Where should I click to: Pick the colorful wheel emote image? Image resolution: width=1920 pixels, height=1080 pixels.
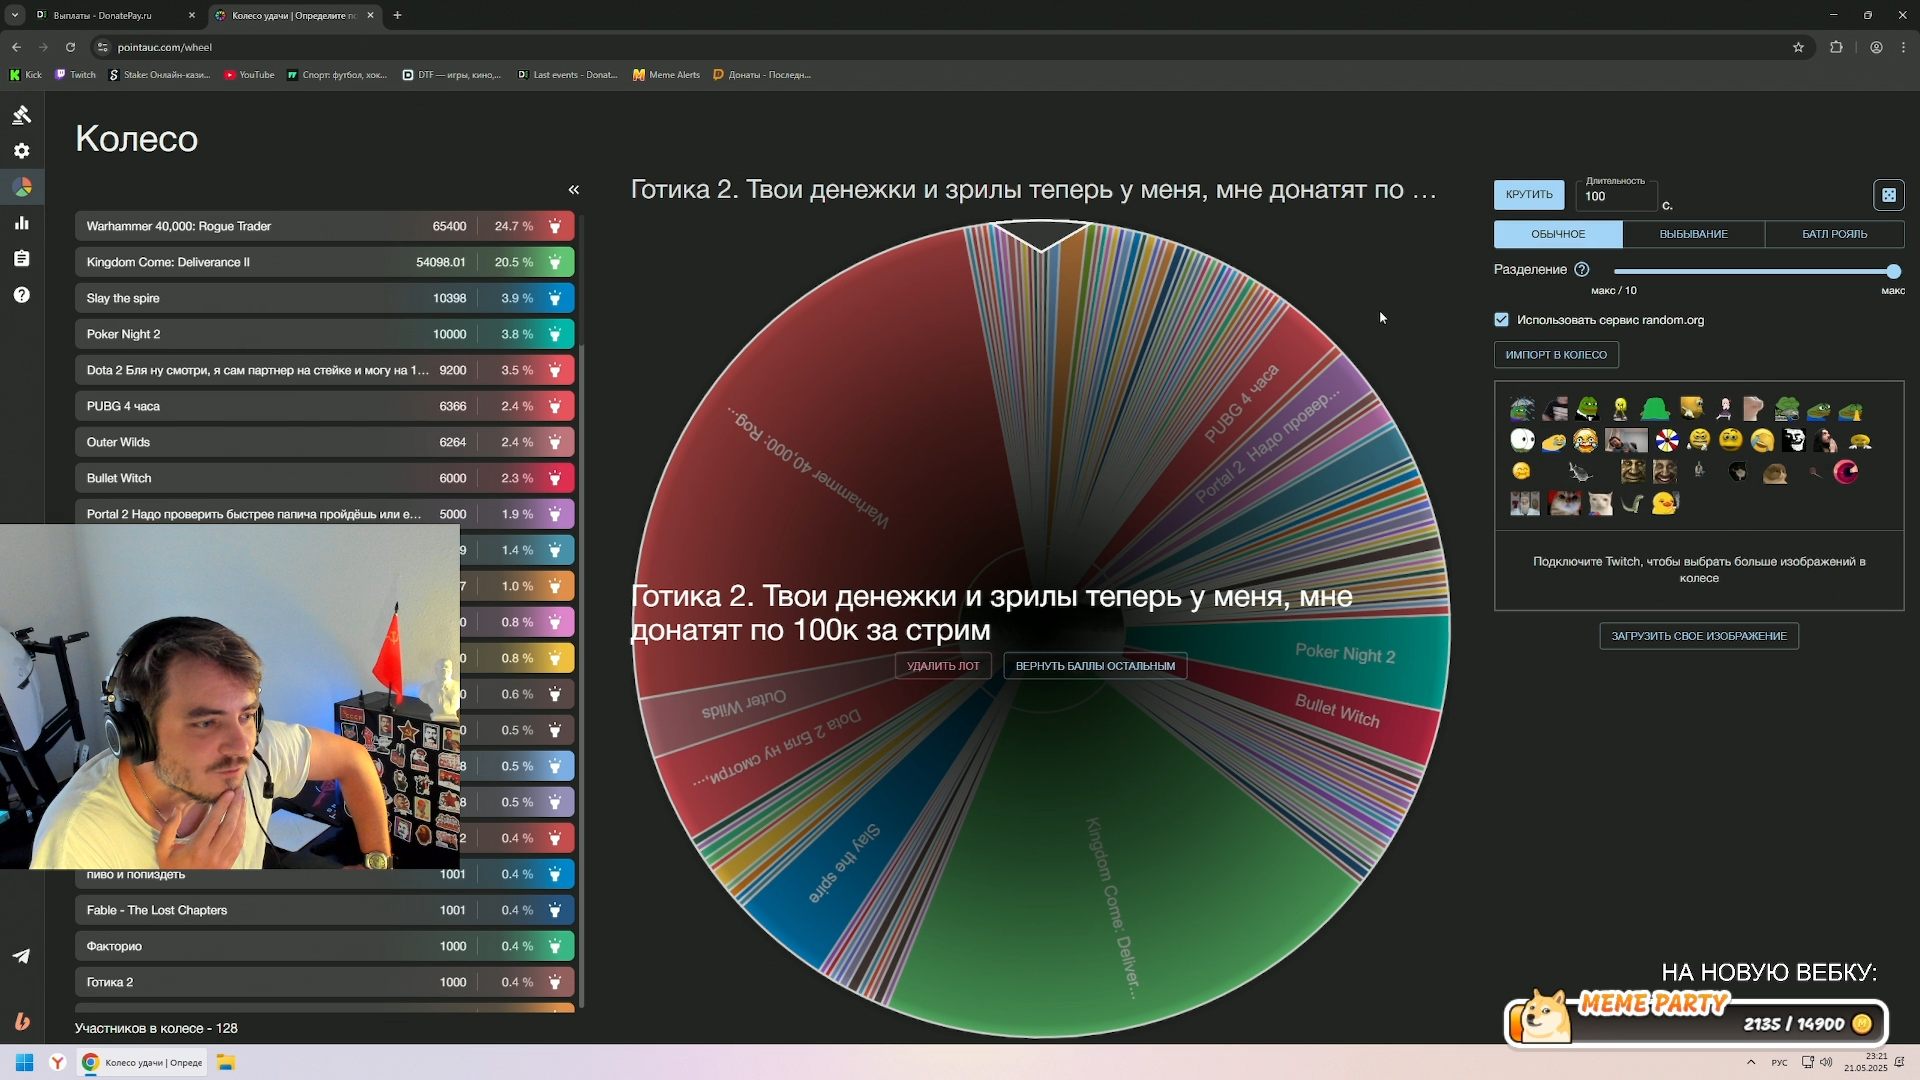pyautogui.click(x=1667, y=440)
